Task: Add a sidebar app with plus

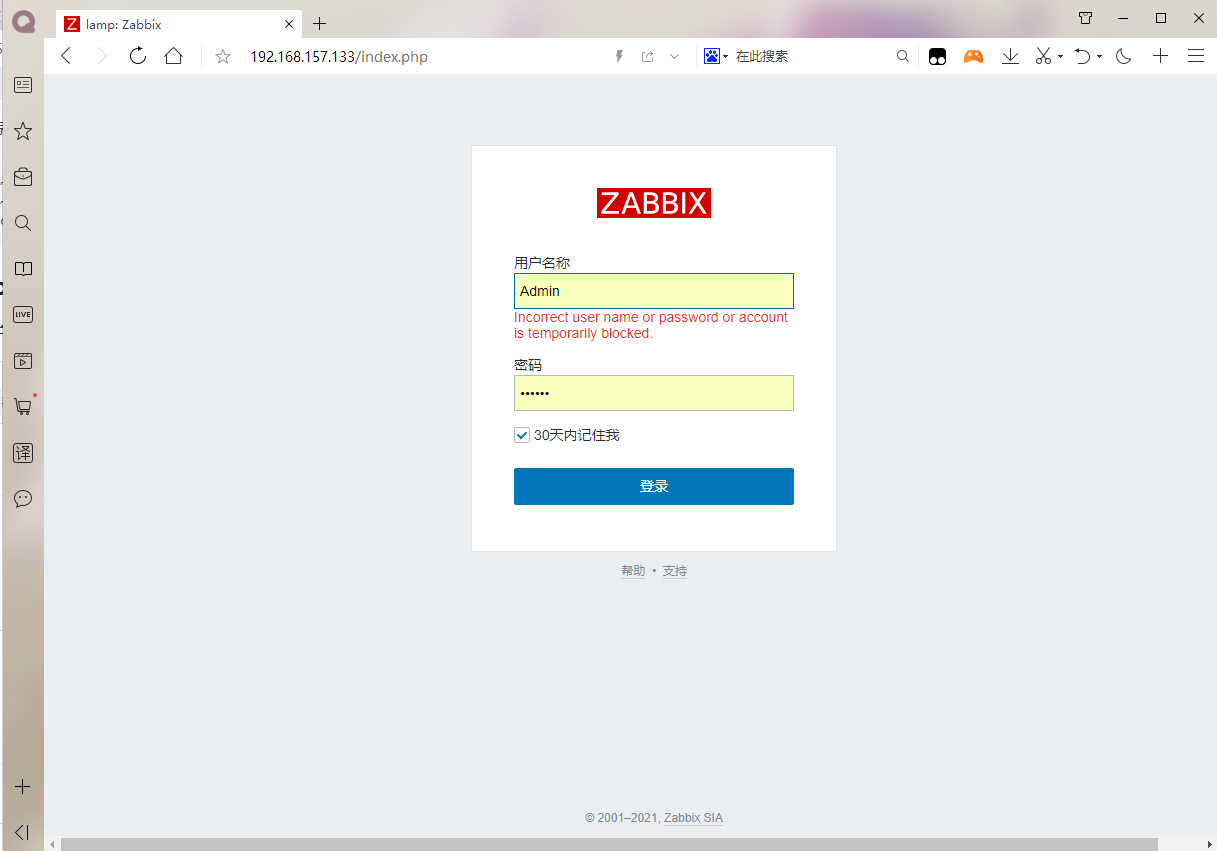Action: click(23, 787)
